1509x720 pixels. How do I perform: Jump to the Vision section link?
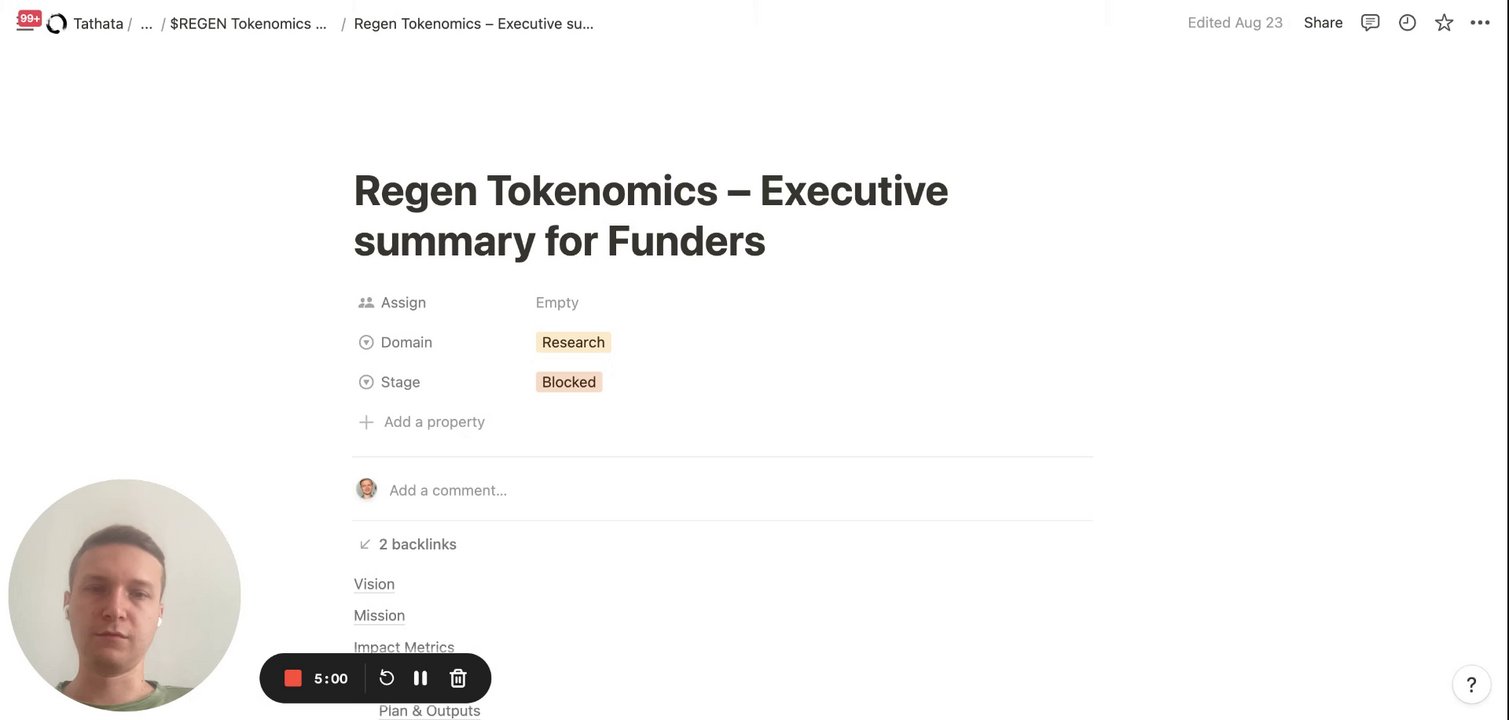click(x=374, y=584)
